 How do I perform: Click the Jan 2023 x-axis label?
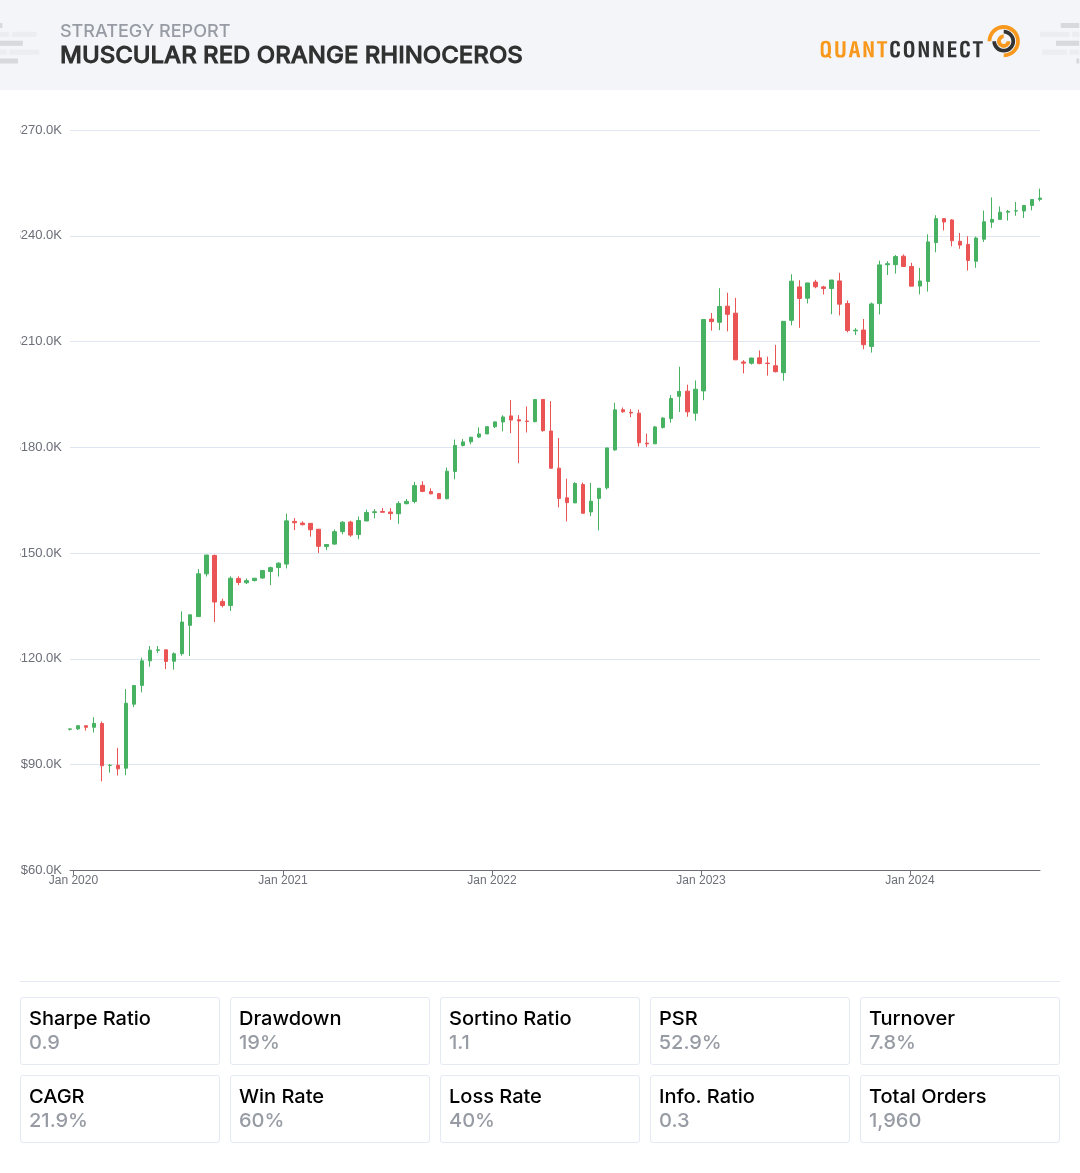[x=701, y=880]
